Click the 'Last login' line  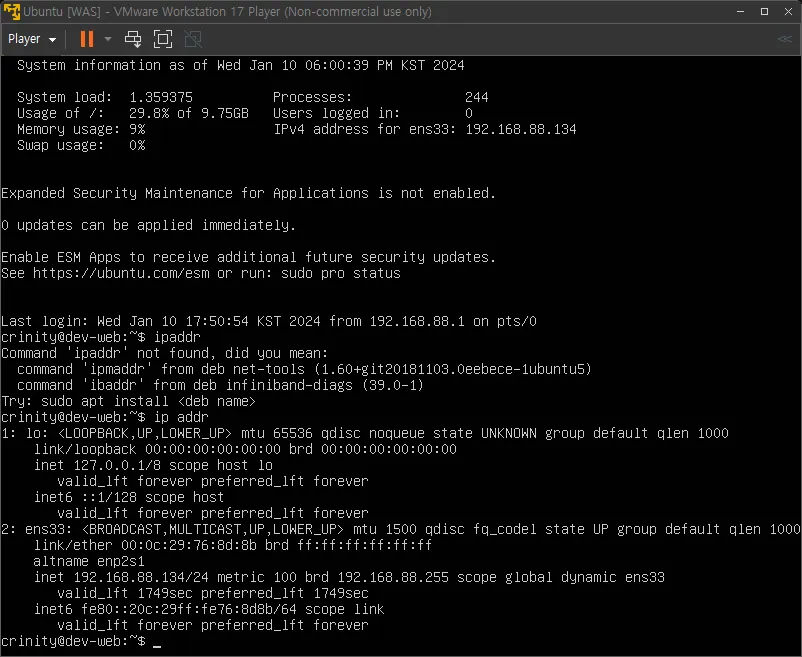tap(269, 321)
